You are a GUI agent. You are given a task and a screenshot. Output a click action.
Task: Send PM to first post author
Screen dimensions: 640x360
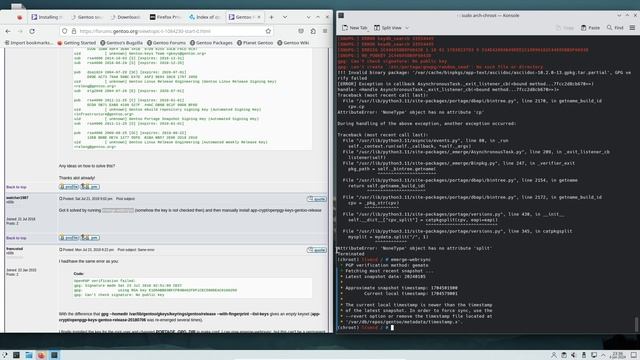click(x=90, y=187)
